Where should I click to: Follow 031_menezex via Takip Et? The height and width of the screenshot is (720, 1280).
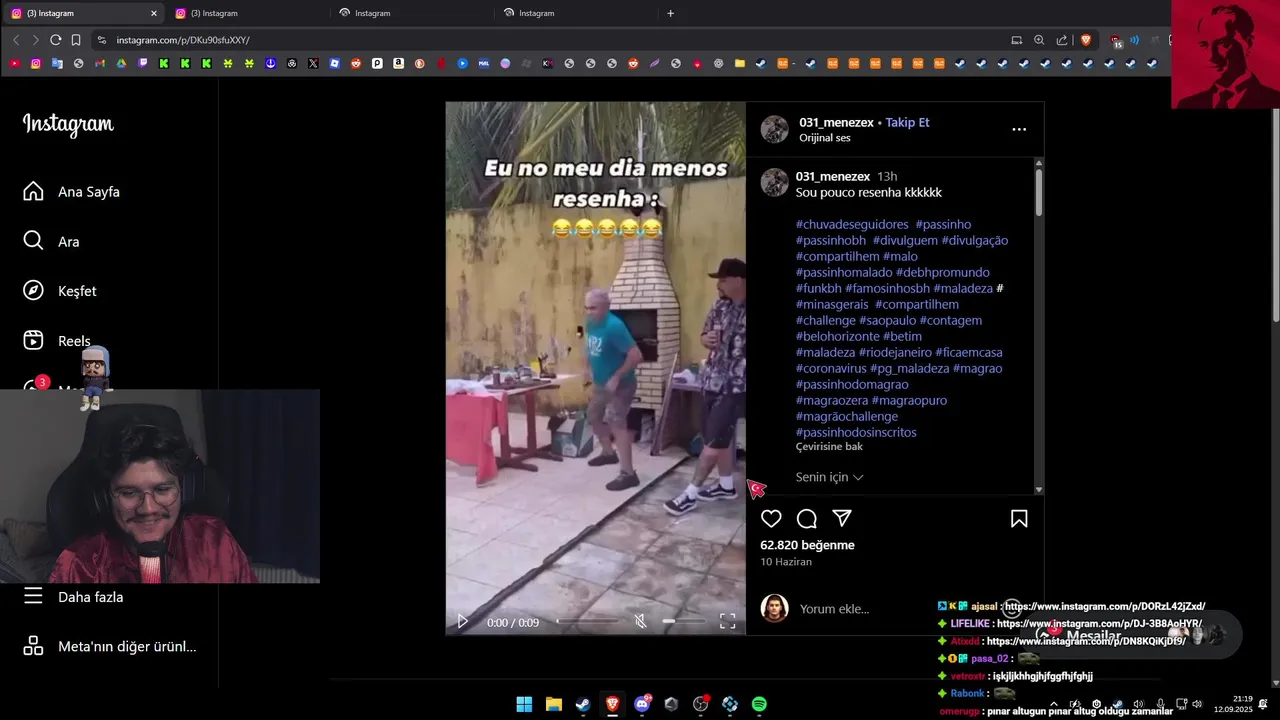click(x=907, y=122)
